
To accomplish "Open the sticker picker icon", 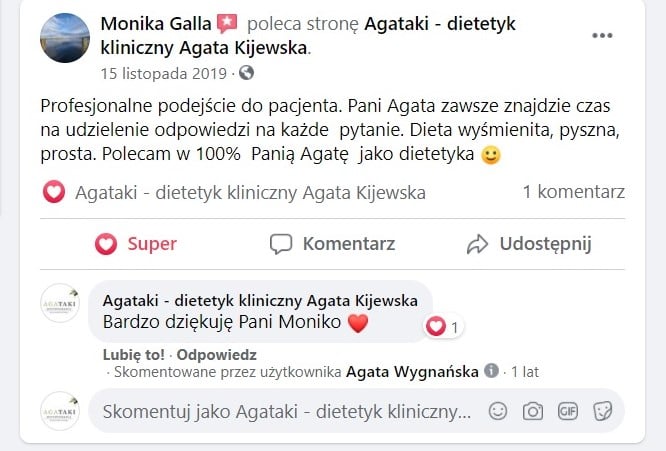I will (602, 411).
